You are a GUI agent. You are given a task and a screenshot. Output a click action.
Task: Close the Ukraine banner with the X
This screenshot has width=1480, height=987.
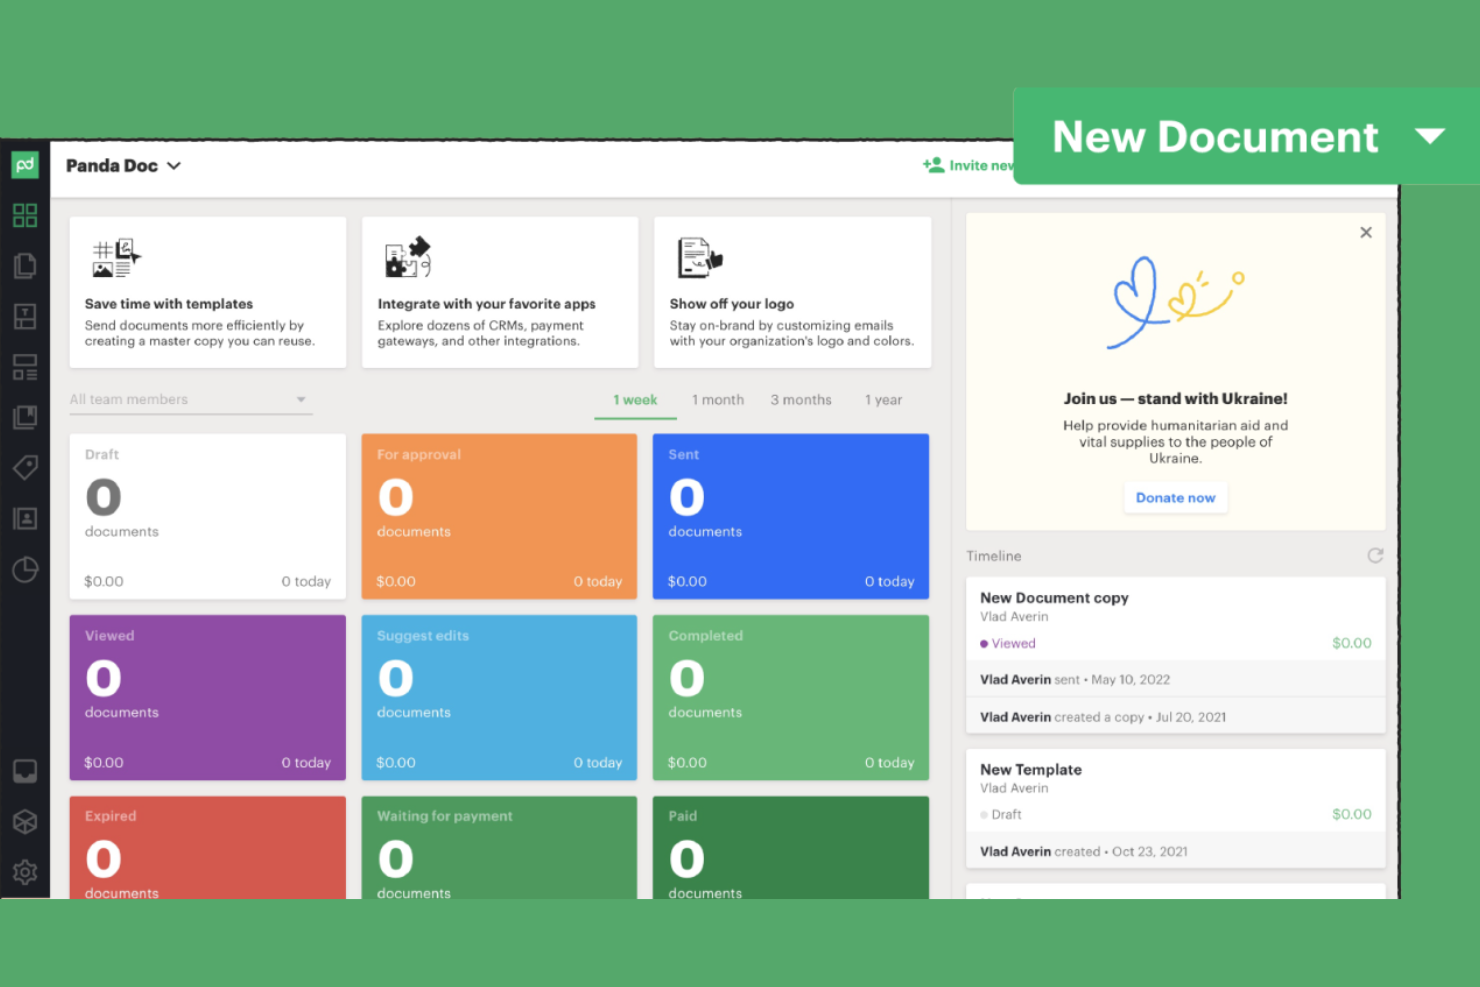tap(1366, 232)
